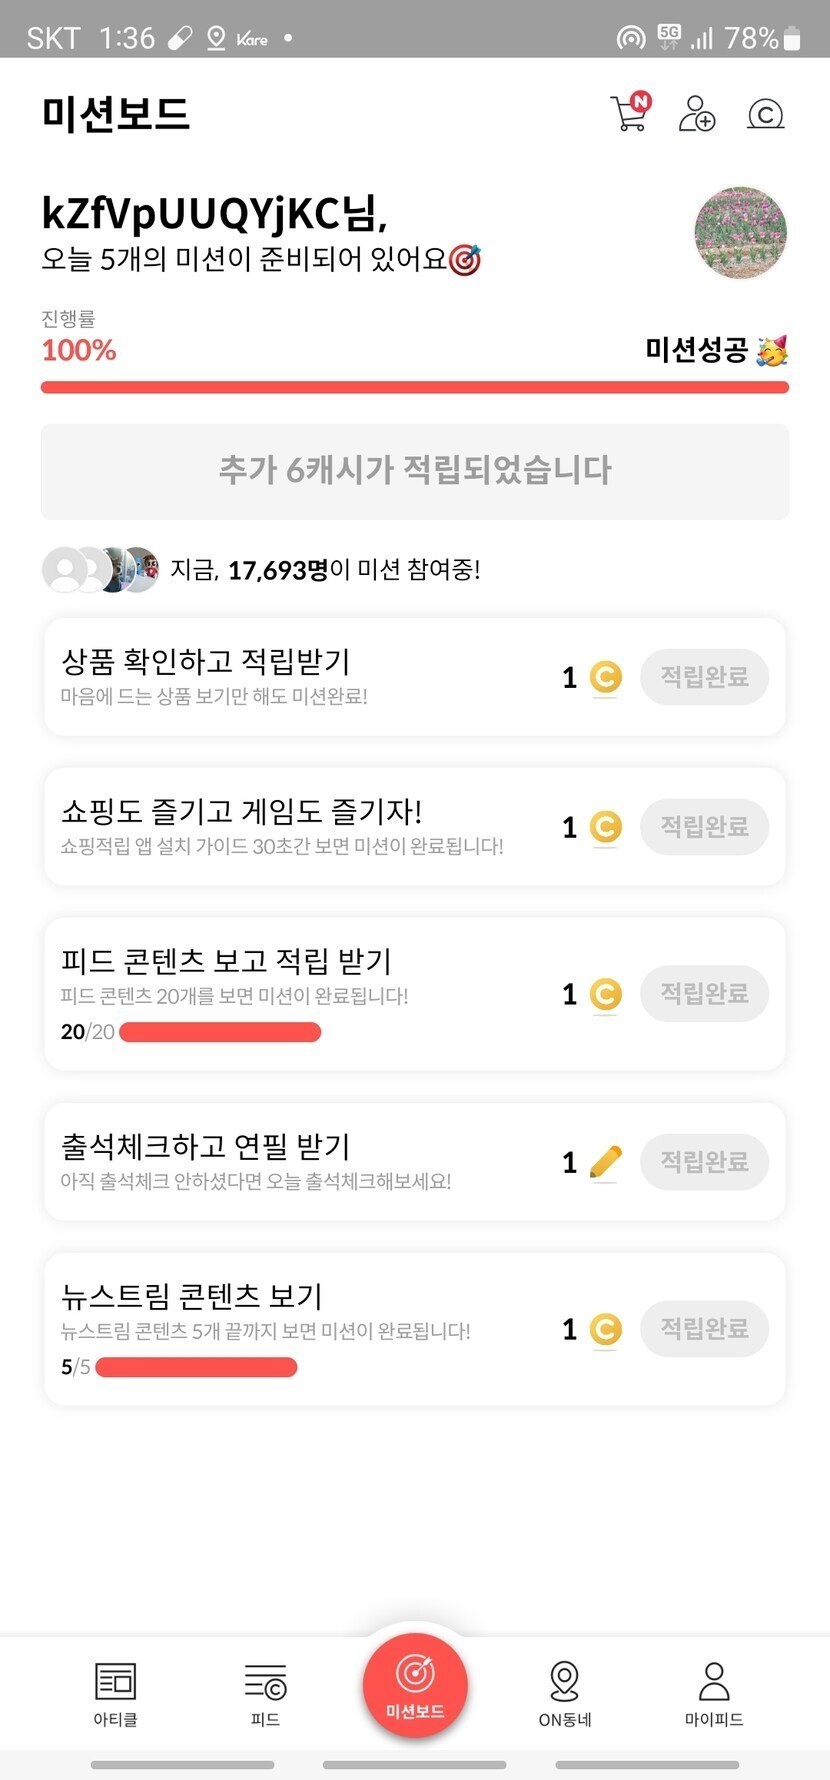Open the 아티클 tab

[x=115, y=1693]
